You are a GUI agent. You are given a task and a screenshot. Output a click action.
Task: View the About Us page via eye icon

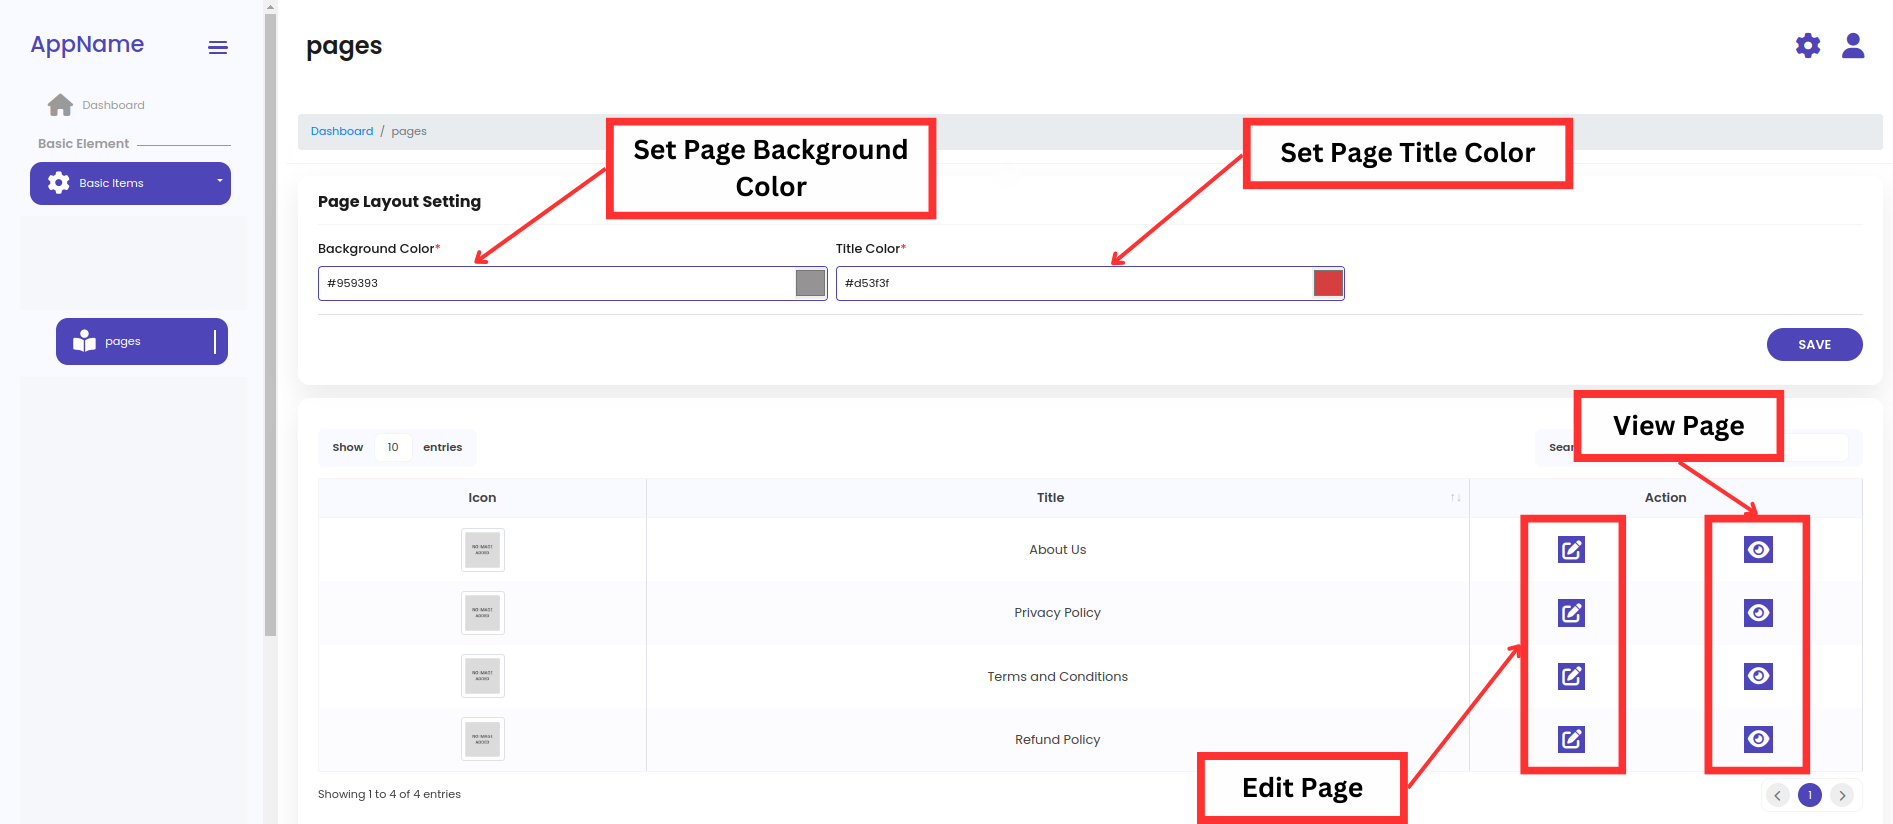pyautogui.click(x=1758, y=550)
